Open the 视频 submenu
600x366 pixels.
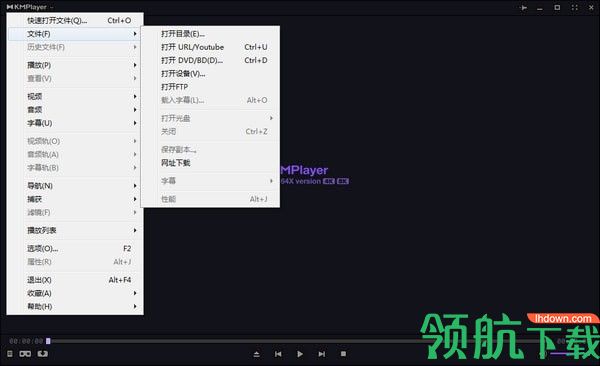[75, 96]
